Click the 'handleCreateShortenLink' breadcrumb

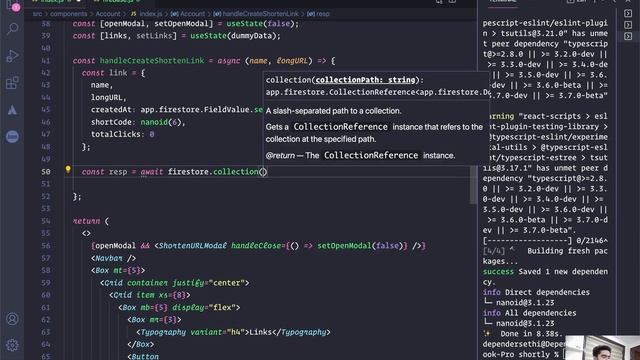pos(256,14)
